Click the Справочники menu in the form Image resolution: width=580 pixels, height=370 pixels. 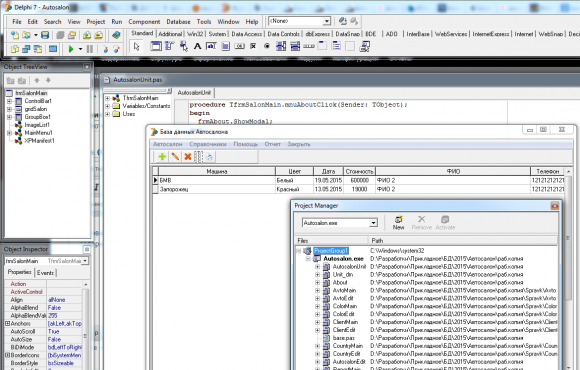tap(208, 144)
